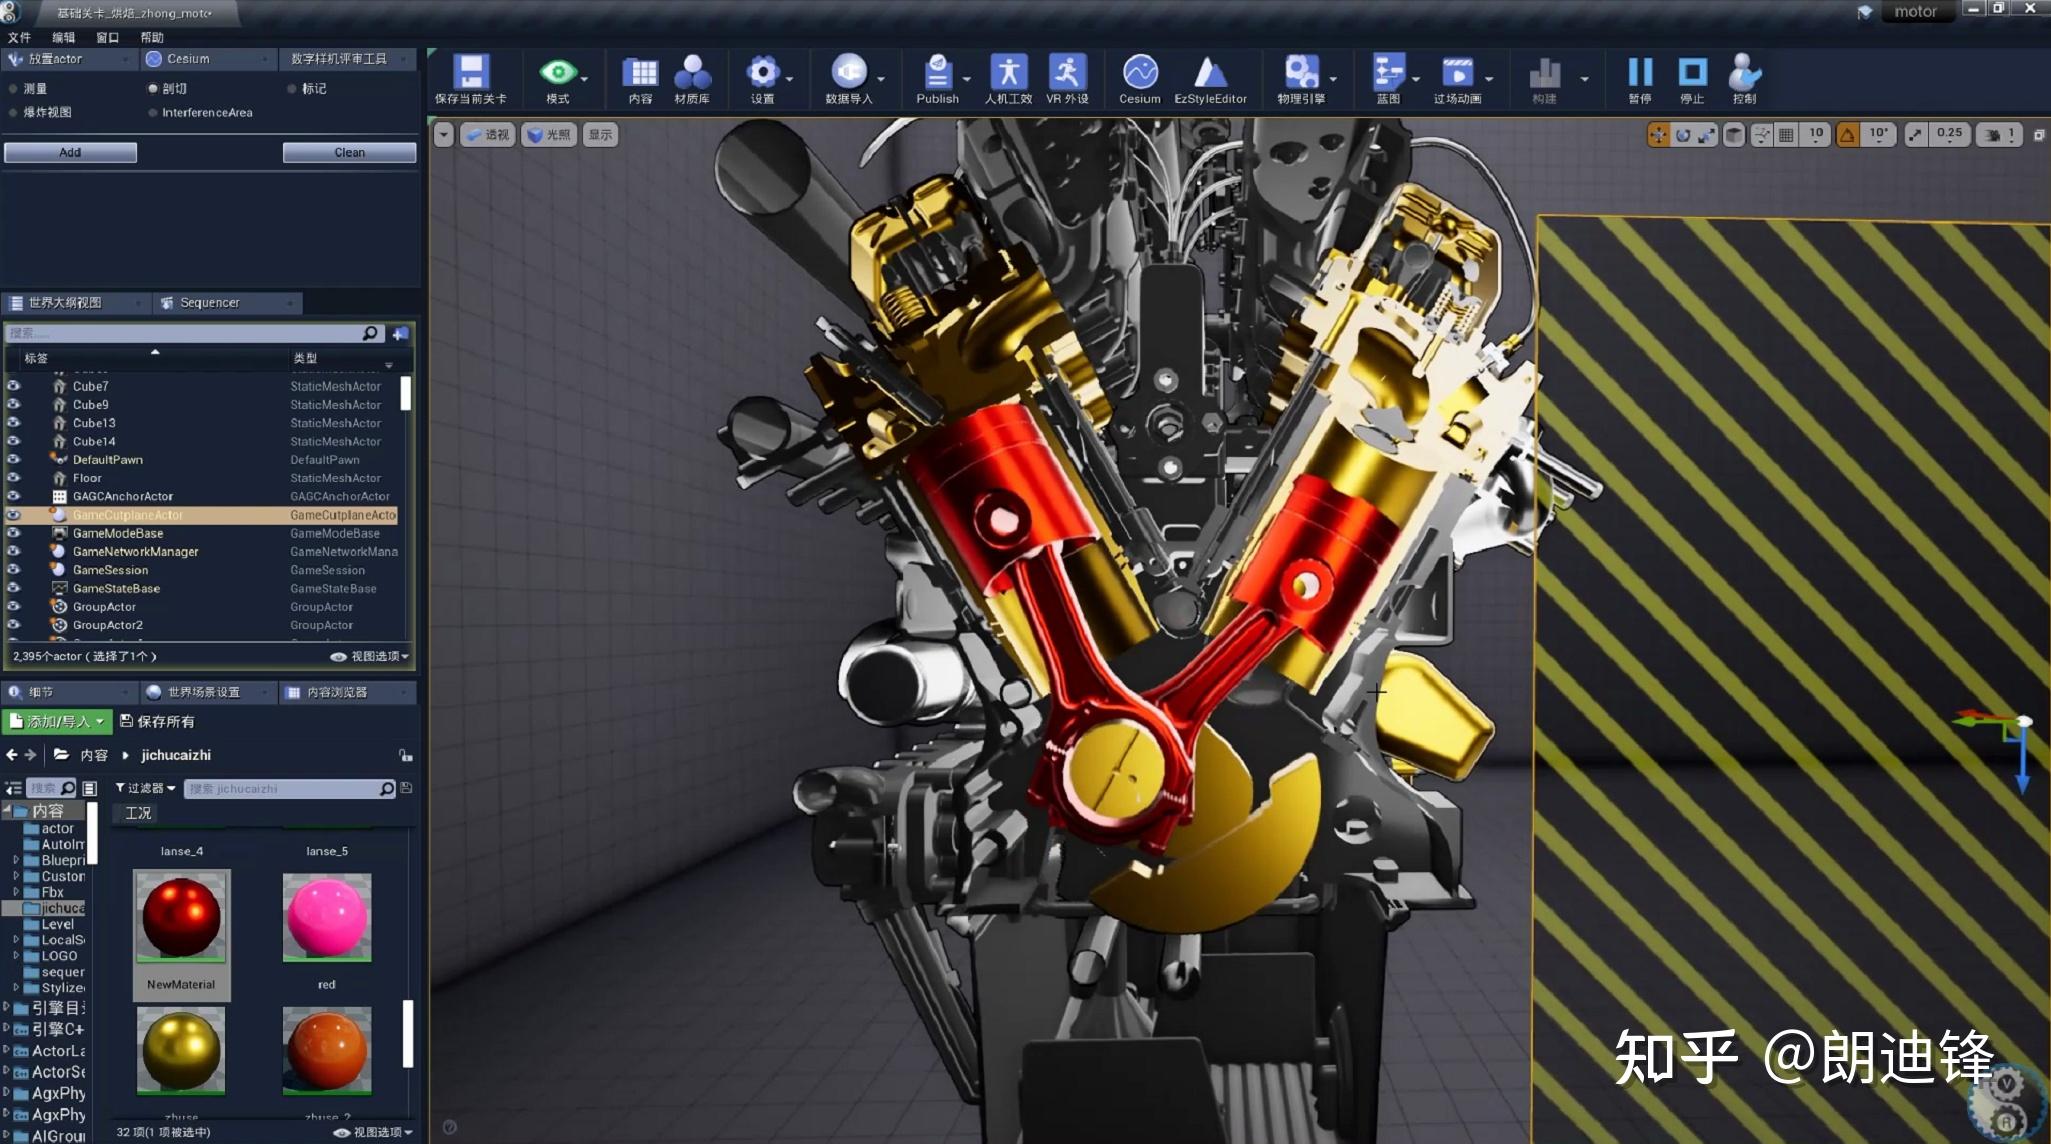The image size is (2051, 1144).
Task: Switch to the Sequencer tab
Action: coord(208,302)
